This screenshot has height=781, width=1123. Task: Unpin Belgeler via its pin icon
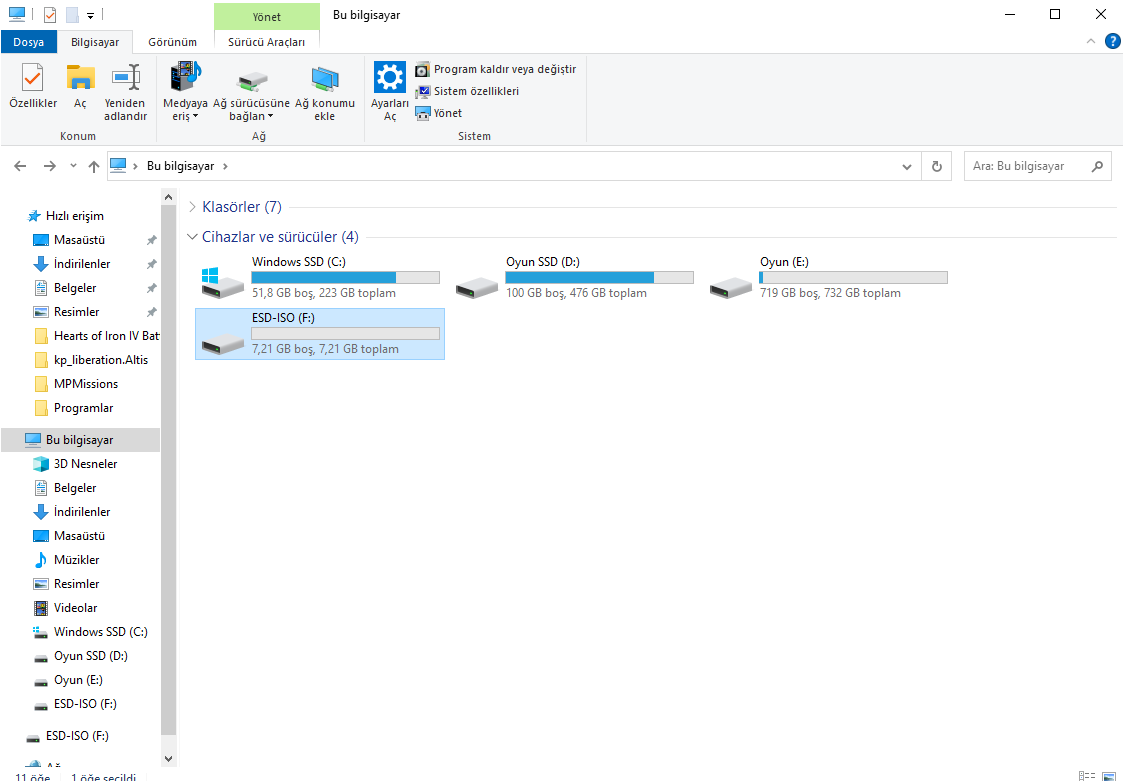[x=151, y=288]
